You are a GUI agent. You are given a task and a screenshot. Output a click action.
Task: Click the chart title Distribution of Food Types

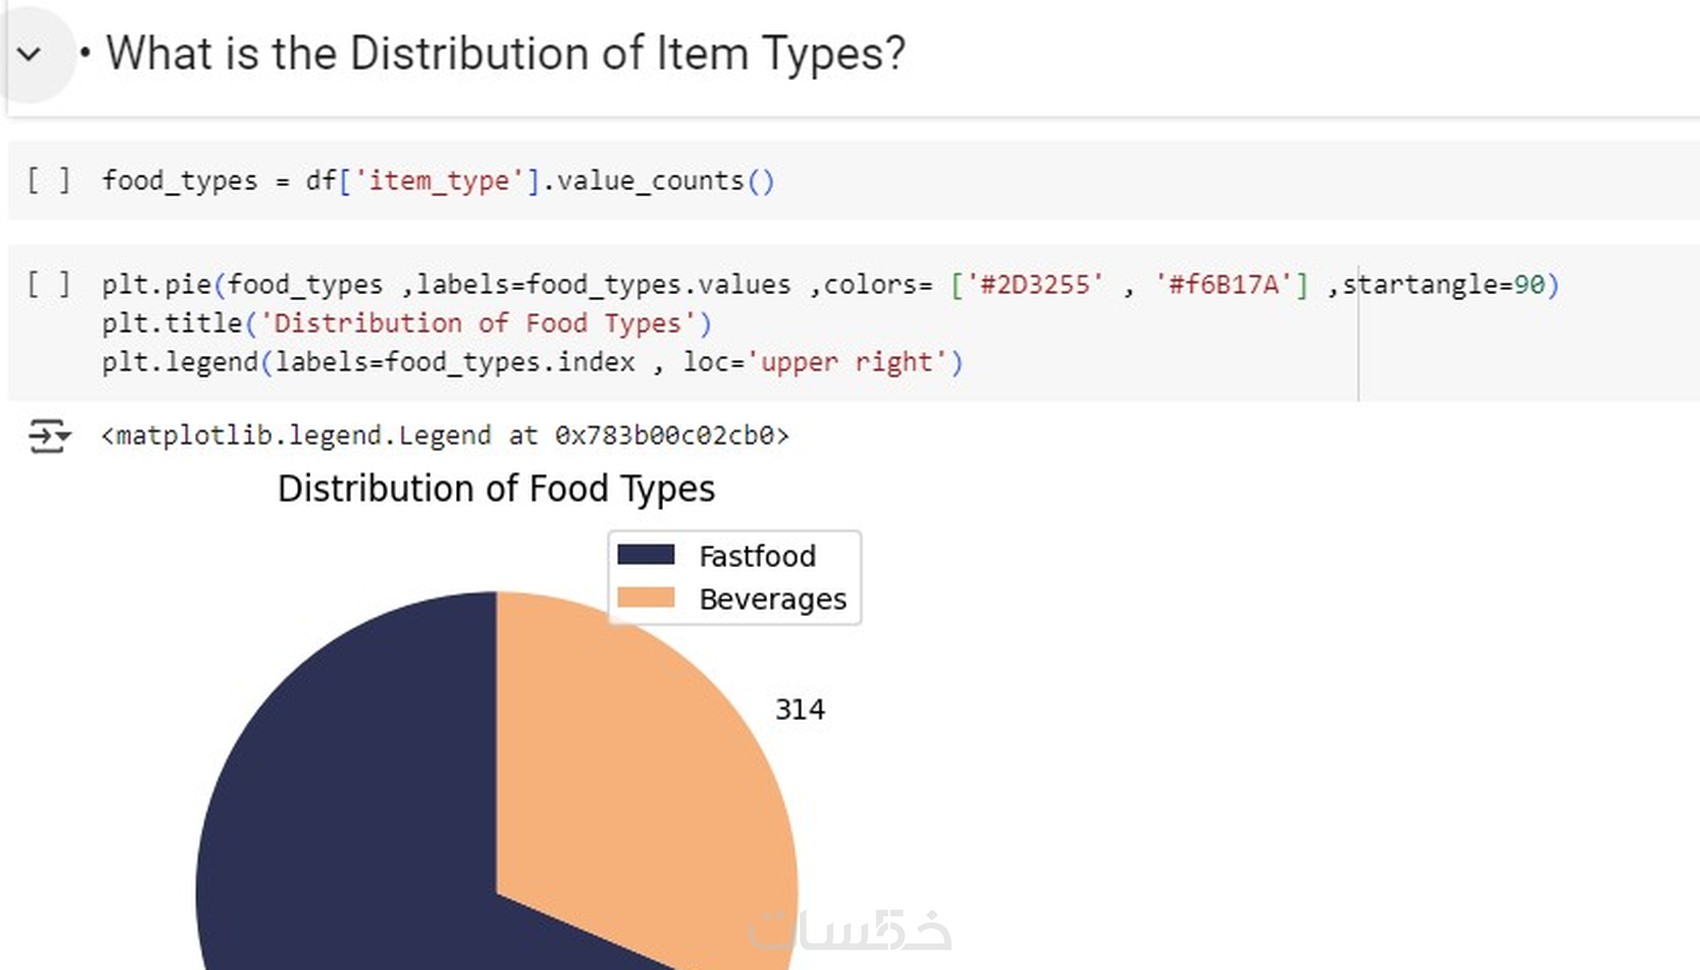(496, 489)
